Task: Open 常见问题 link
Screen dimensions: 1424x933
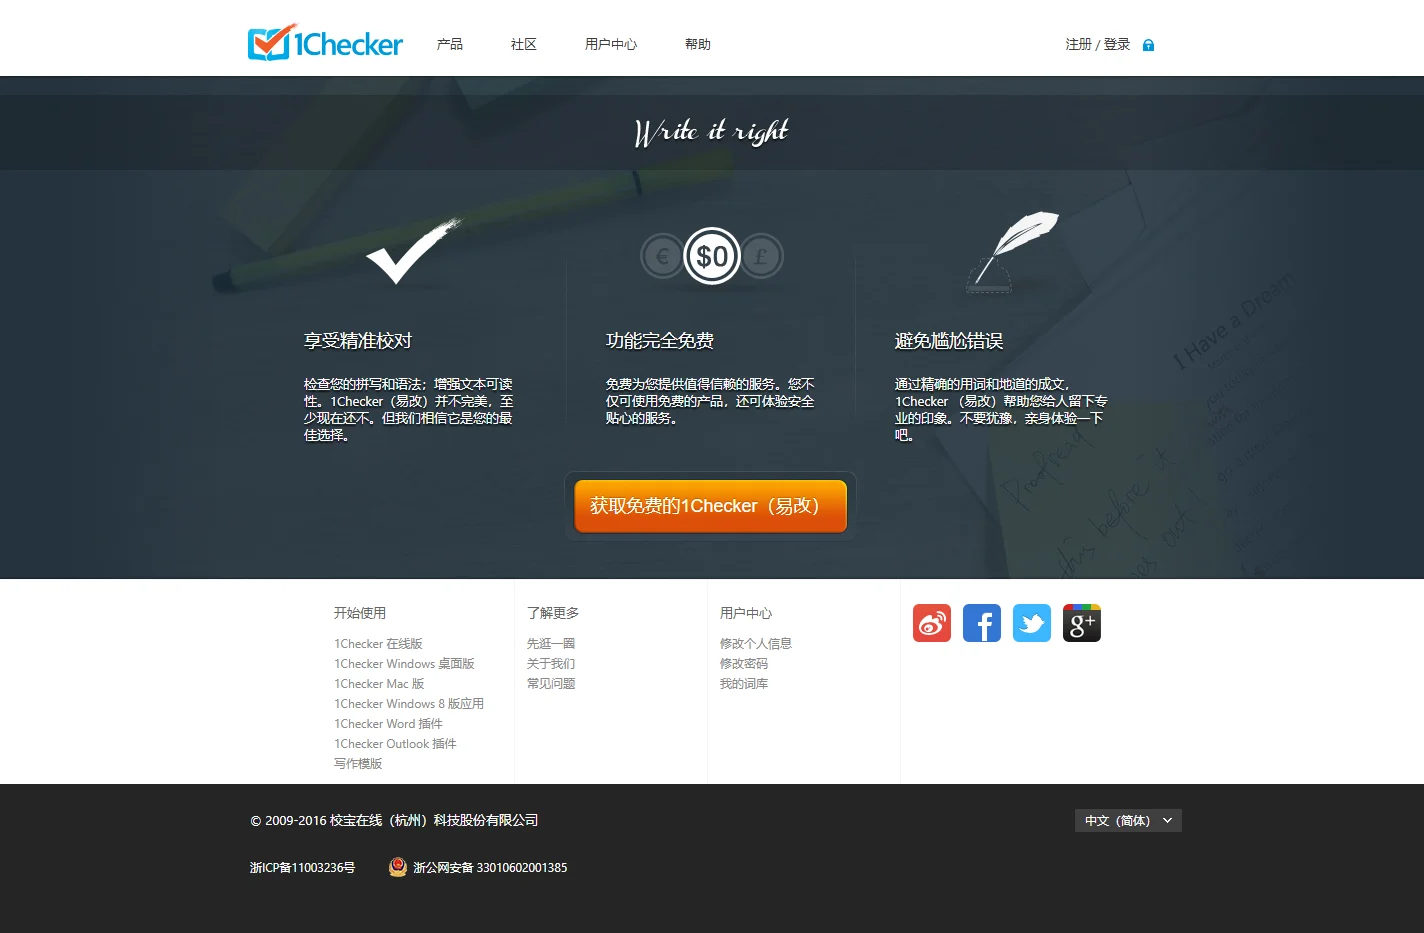Action: point(551,683)
